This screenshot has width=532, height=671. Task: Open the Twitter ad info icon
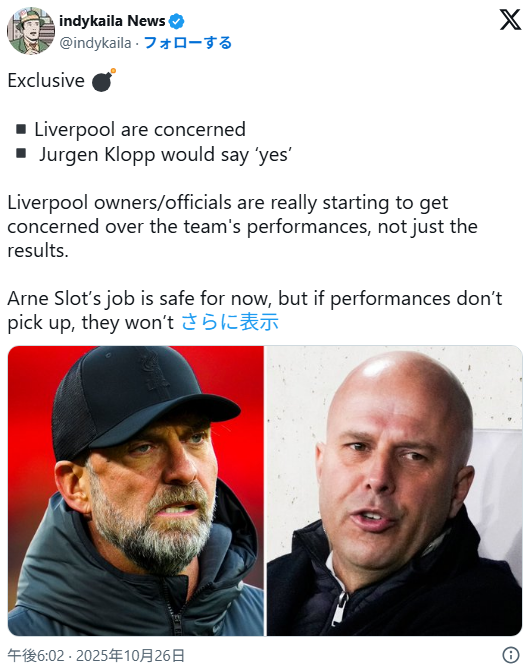pos(511,655)
